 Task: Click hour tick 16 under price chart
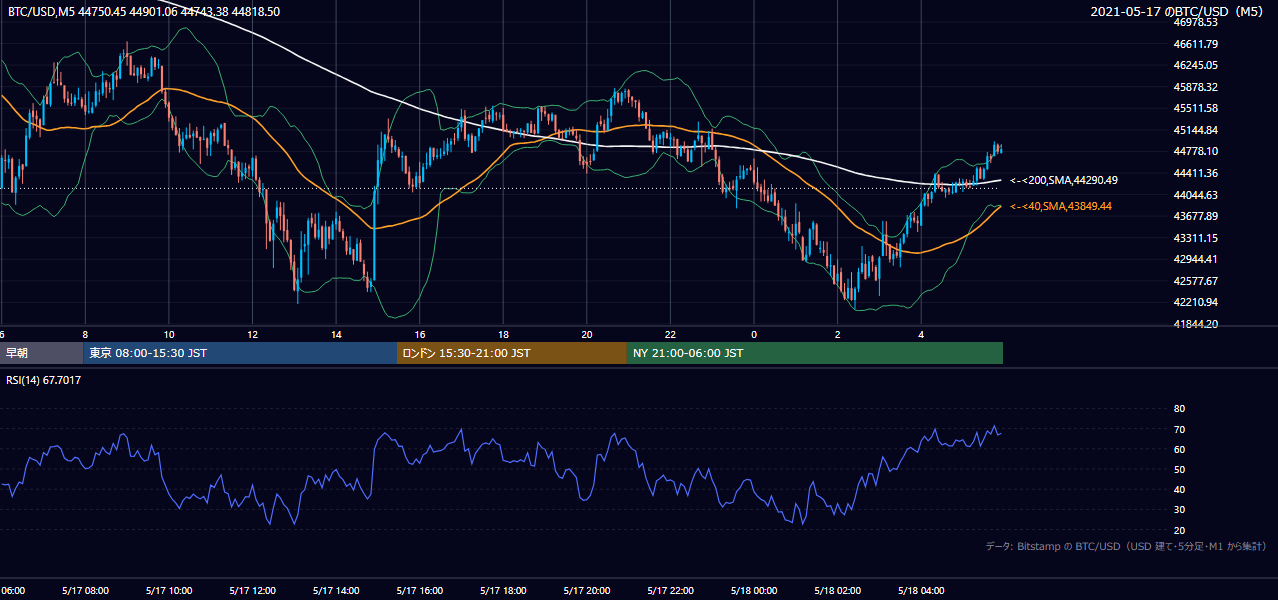click(419, 335)
